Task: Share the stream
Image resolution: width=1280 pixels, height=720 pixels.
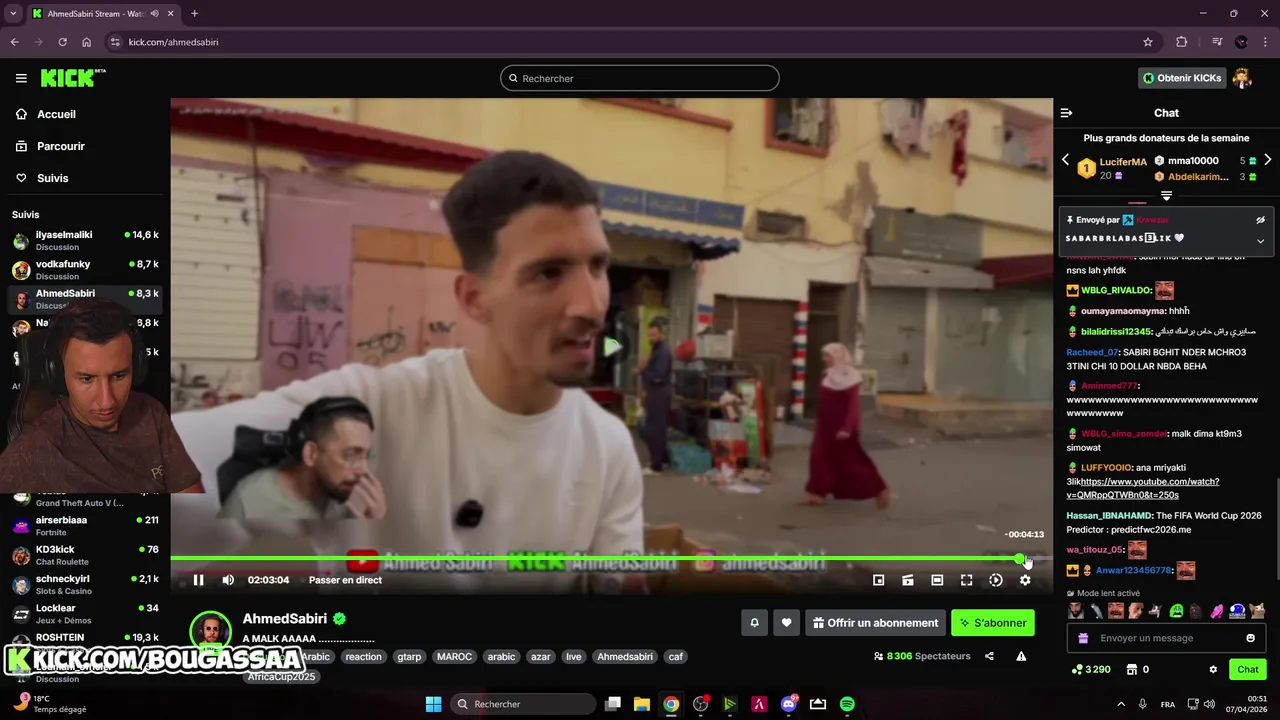Action: click(x=989, y=657)
